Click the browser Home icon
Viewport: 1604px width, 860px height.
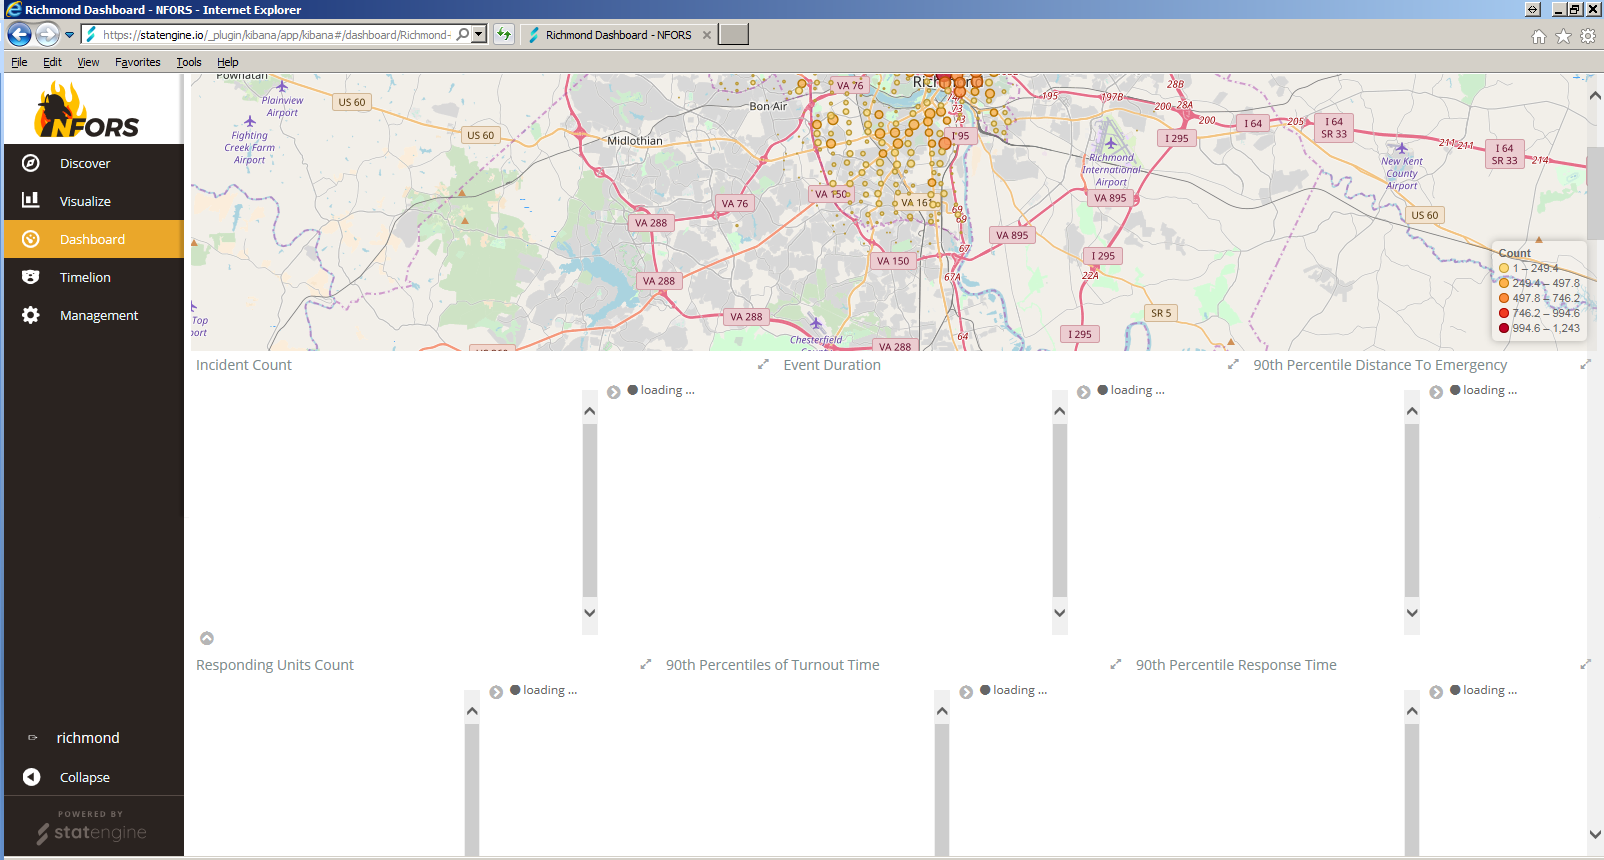coord(1538,36)
